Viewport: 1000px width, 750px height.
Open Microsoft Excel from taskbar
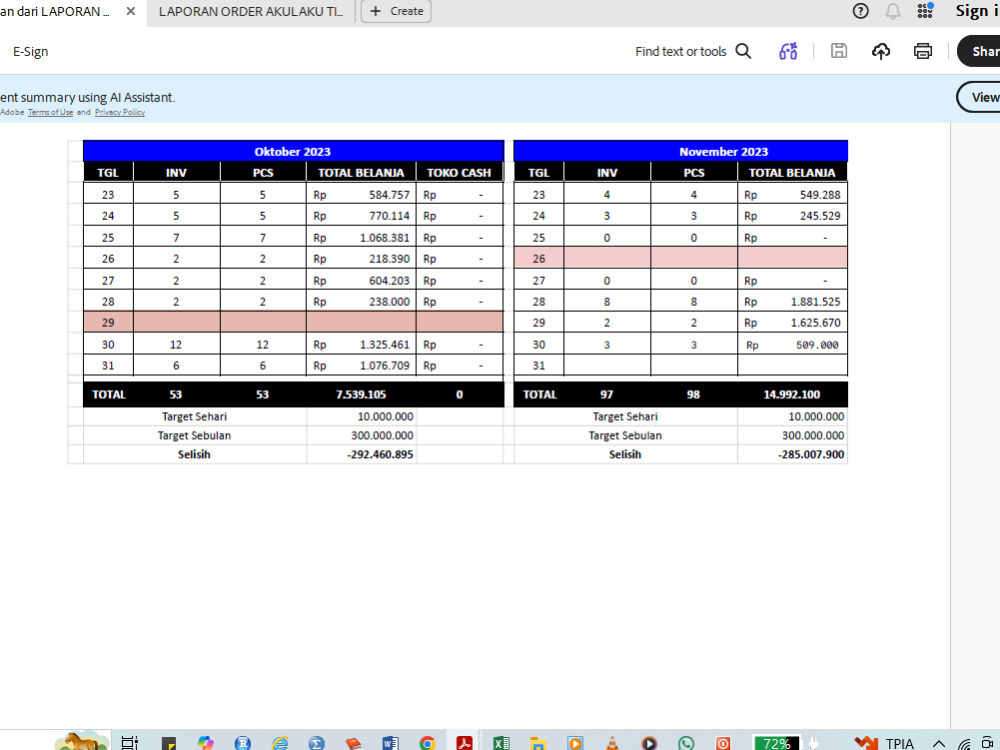pos(501,743)
